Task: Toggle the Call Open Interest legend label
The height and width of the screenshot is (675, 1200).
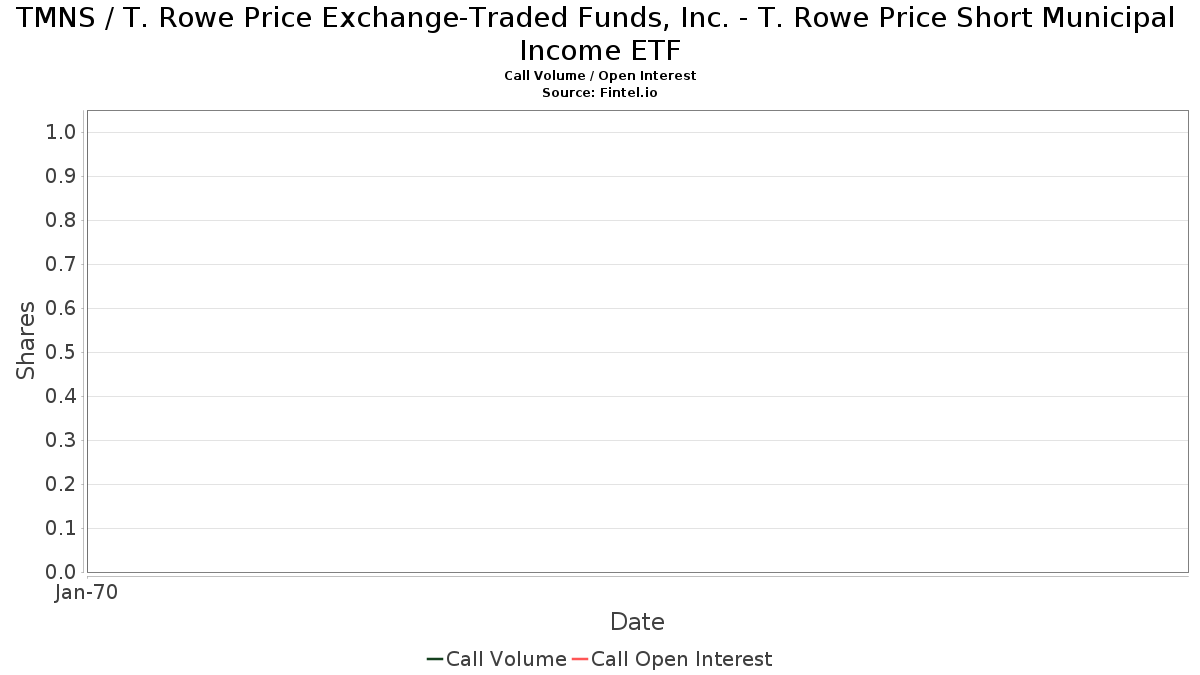Action: pyautogui.click(x=681, y=659)
